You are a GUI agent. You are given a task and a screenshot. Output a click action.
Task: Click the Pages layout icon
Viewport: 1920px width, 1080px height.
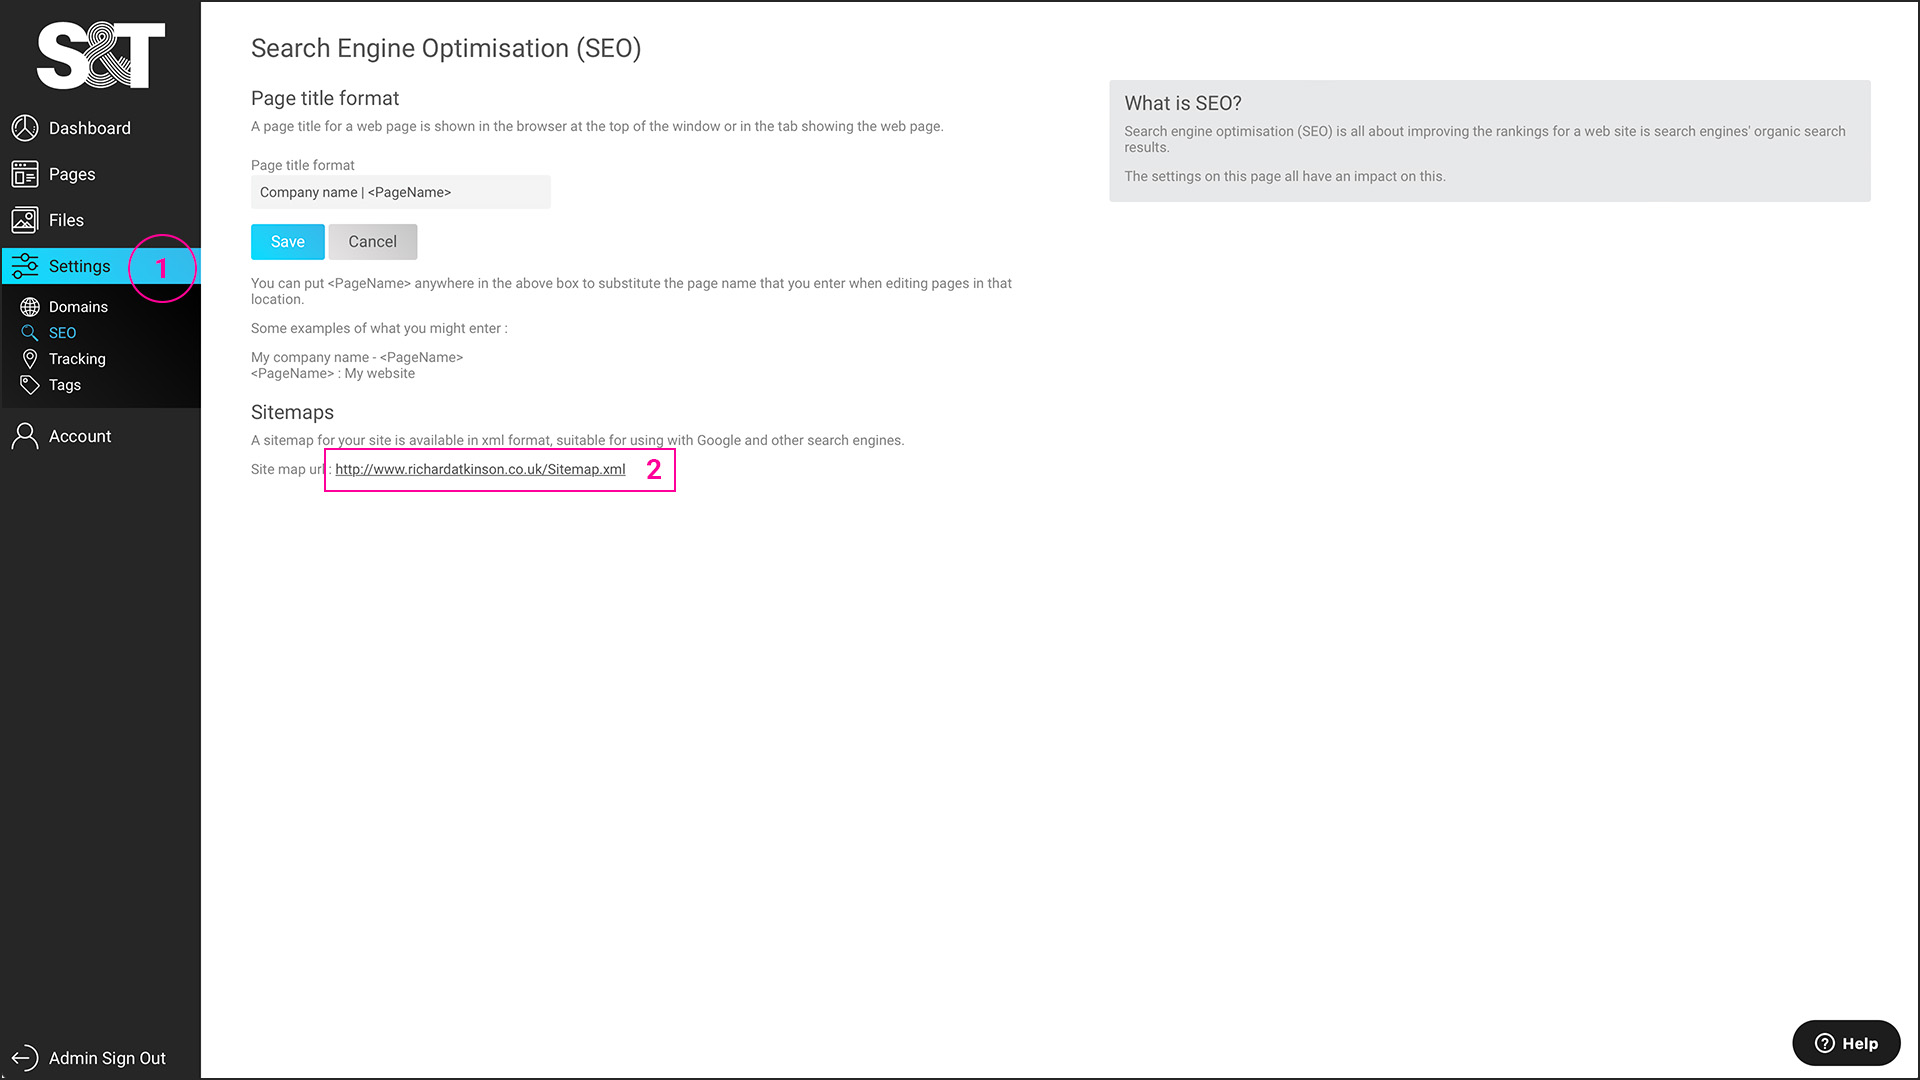25,174
